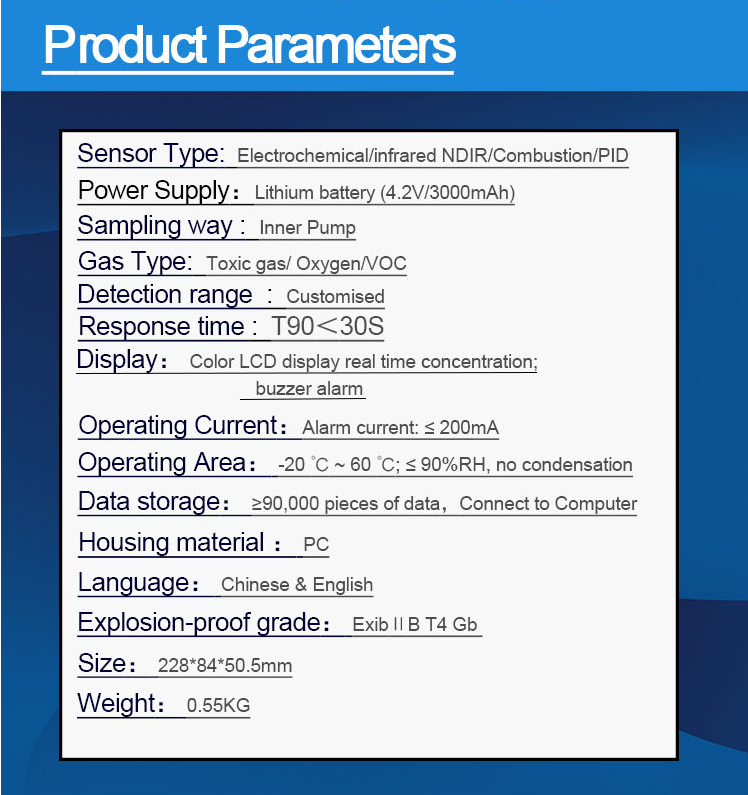748x795 pixels.
Task: Click the Operating Area label
Action: pos(162,463)
